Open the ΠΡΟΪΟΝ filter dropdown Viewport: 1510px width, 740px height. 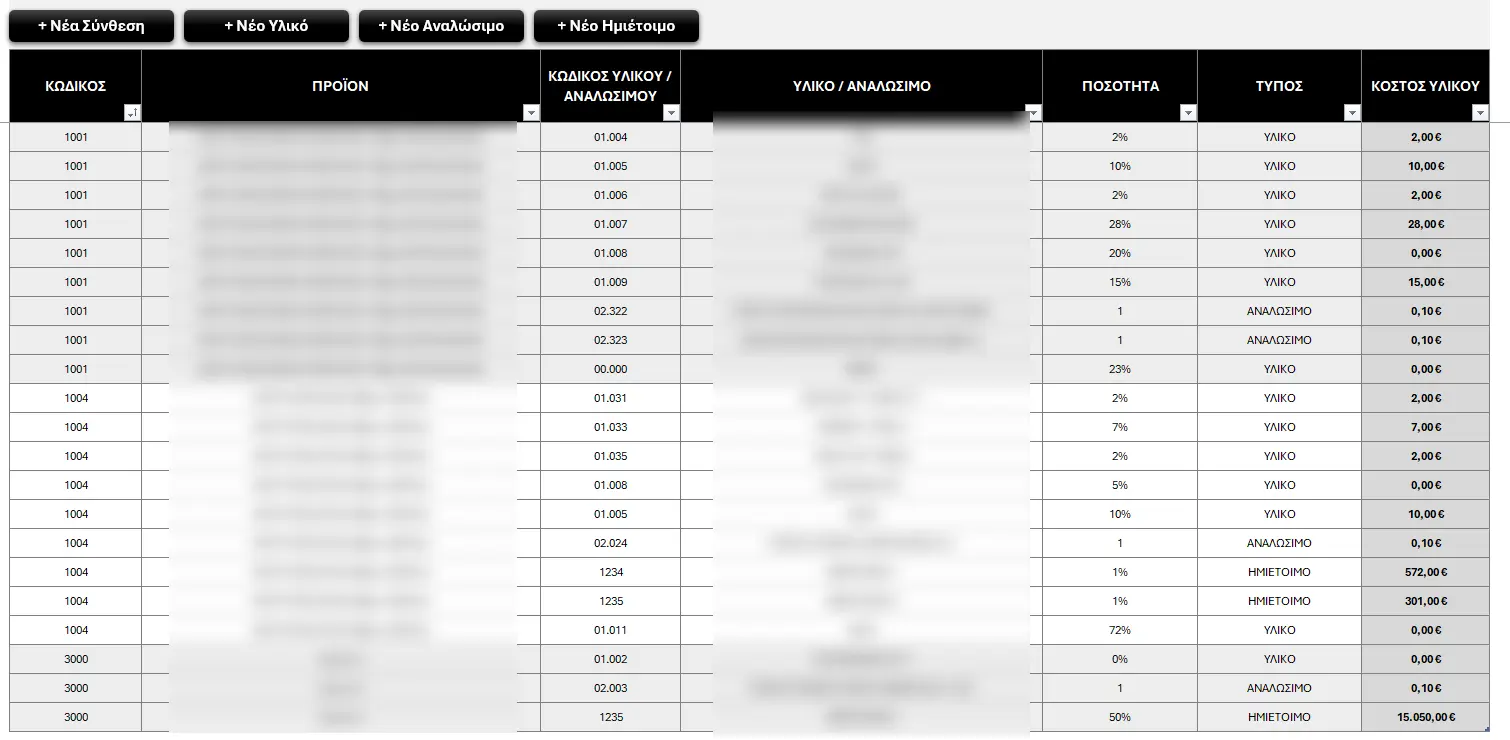(x=531, y=113)
